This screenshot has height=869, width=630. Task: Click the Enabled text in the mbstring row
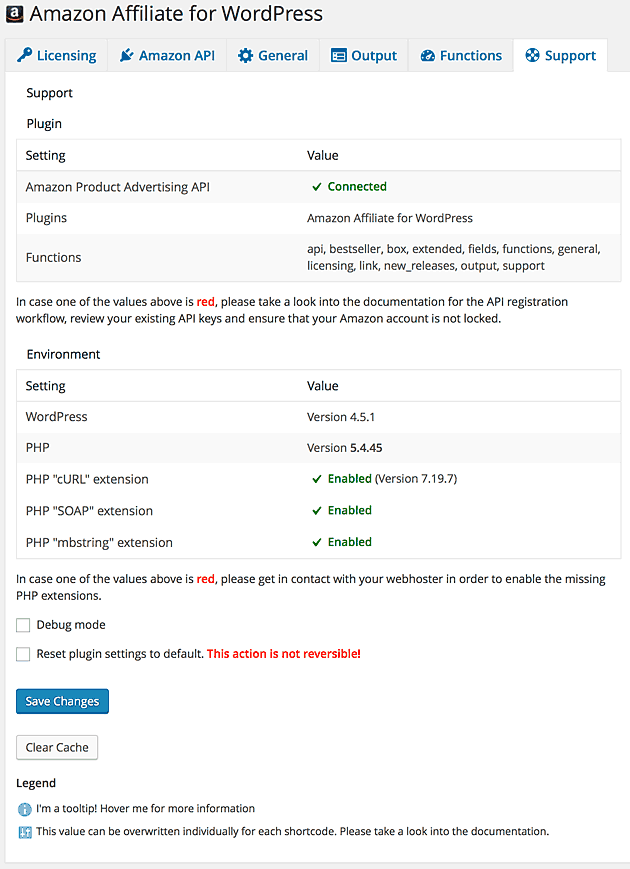coord(350,542)
